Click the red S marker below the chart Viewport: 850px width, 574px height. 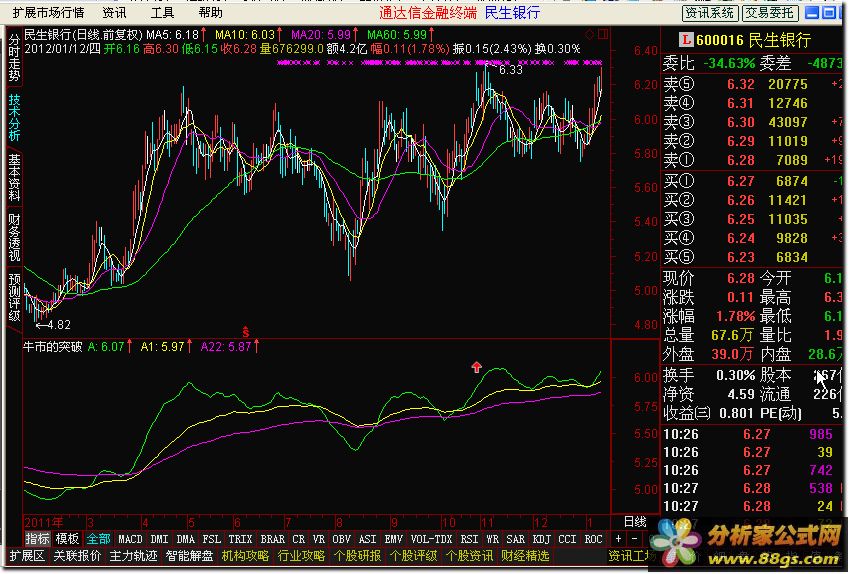click(246, 331)
